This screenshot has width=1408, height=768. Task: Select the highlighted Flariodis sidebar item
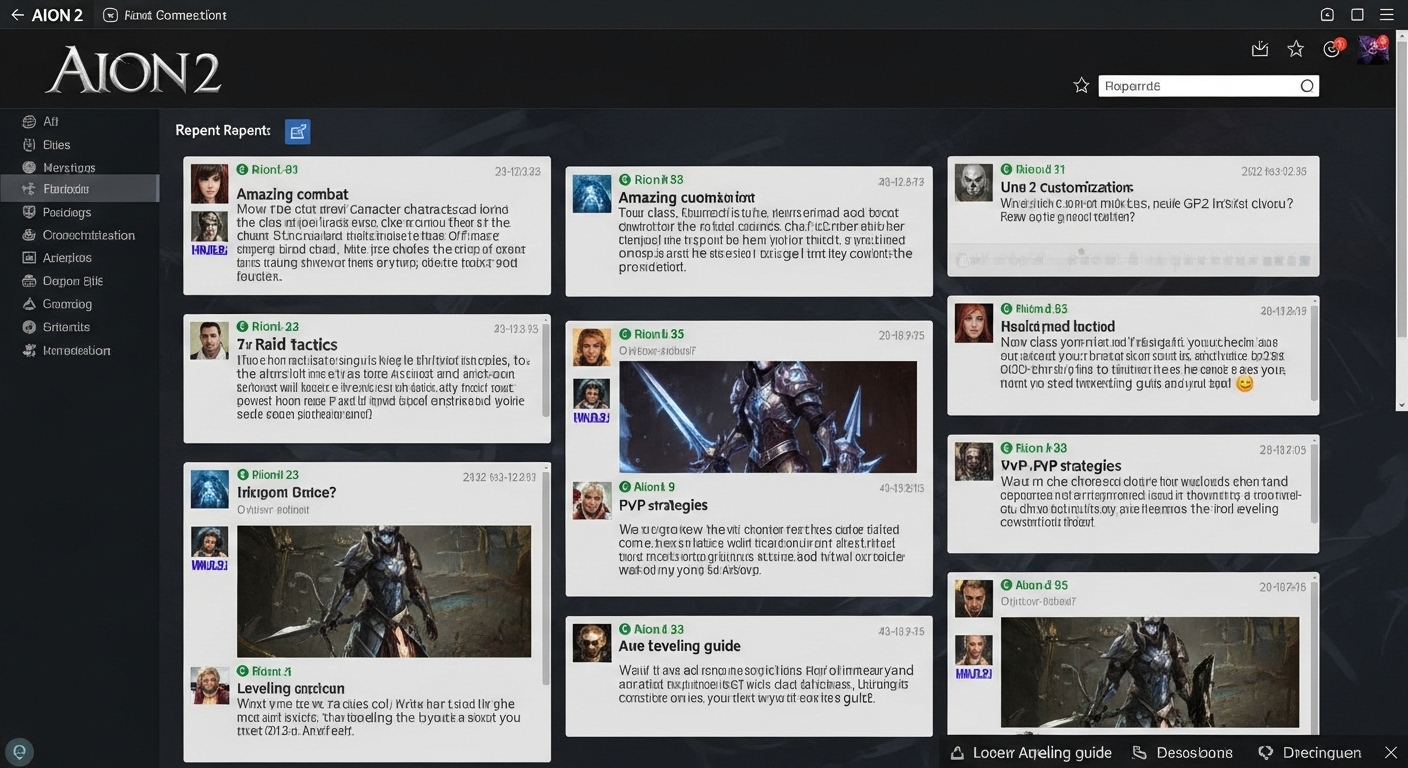(79, 189)
